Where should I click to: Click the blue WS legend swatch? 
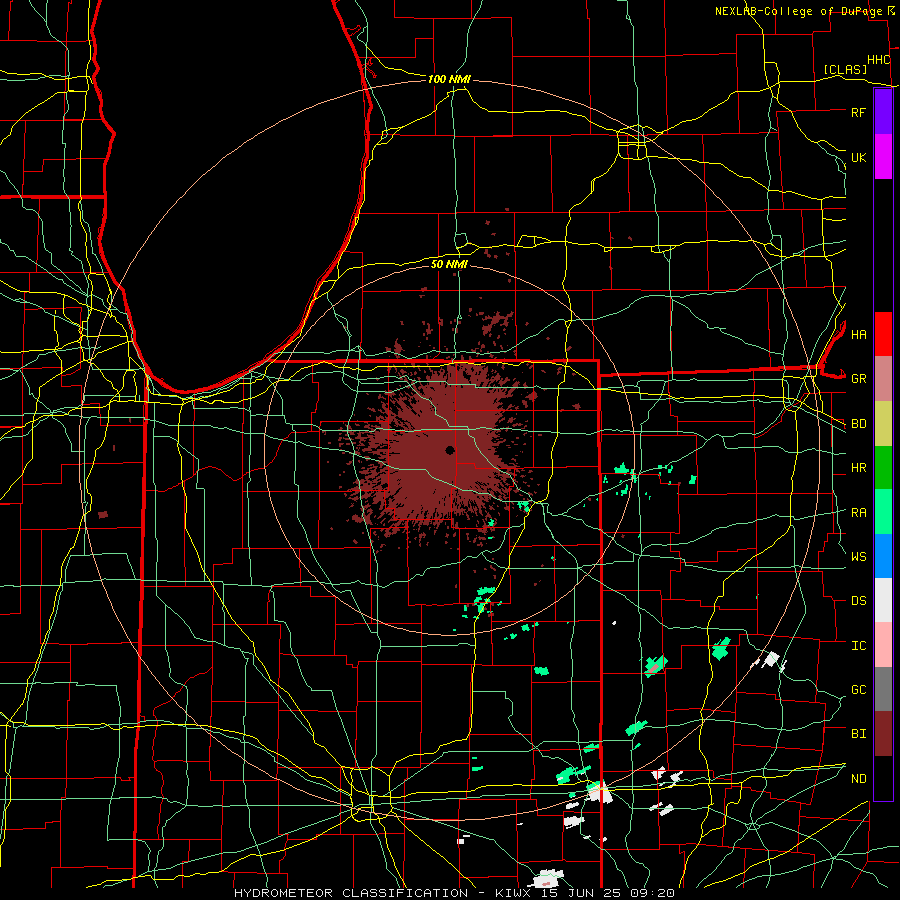coord(883,556)
